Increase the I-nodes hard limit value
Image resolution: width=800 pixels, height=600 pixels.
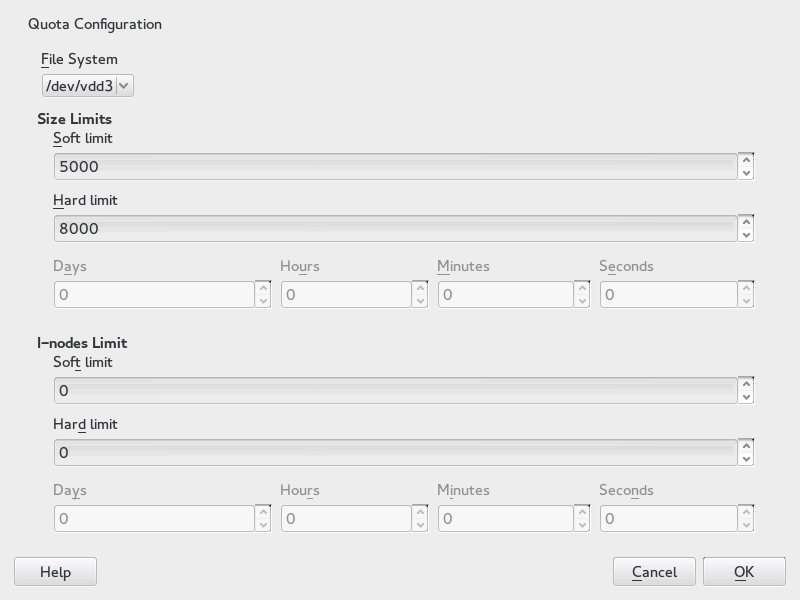[745, 445]
